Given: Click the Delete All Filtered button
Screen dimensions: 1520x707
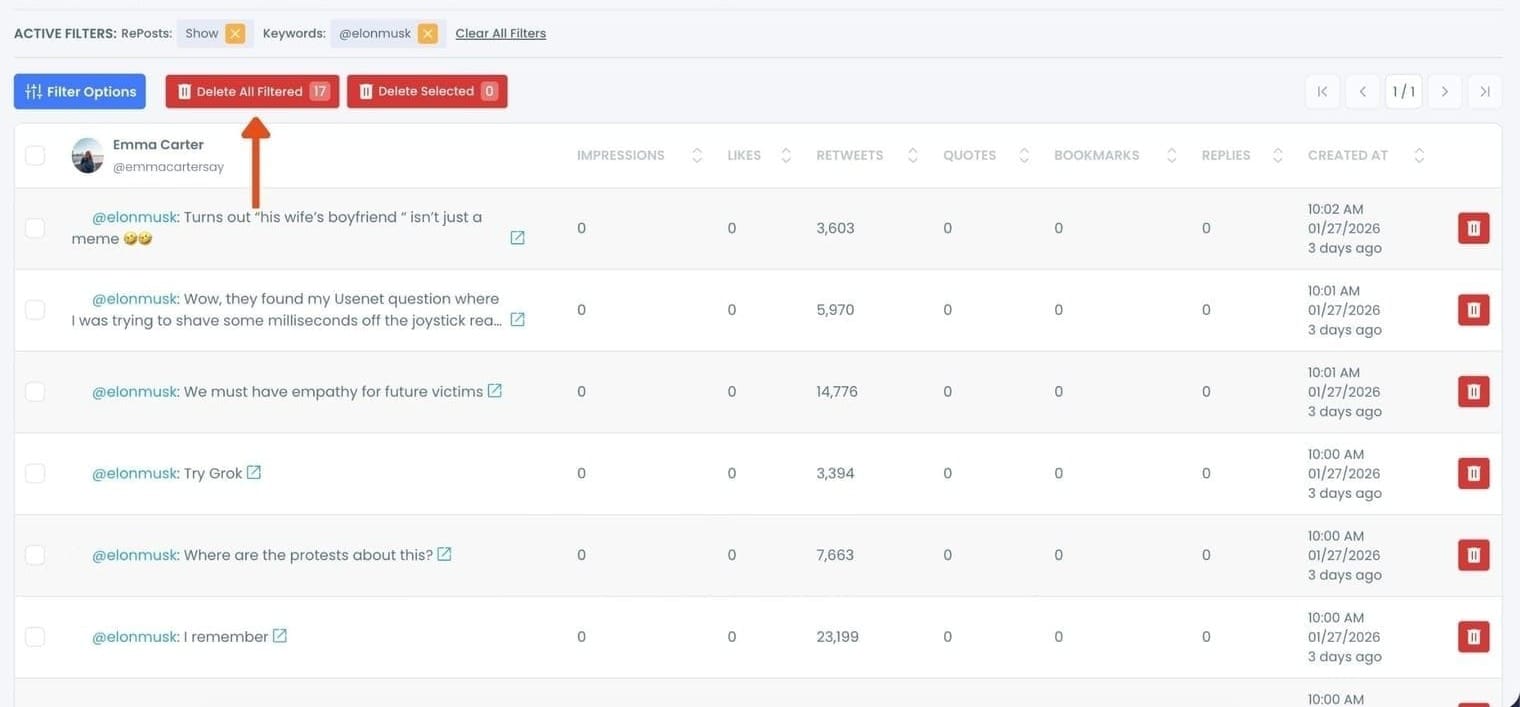Looking at the screenshot, I should (x=252, y=92).
